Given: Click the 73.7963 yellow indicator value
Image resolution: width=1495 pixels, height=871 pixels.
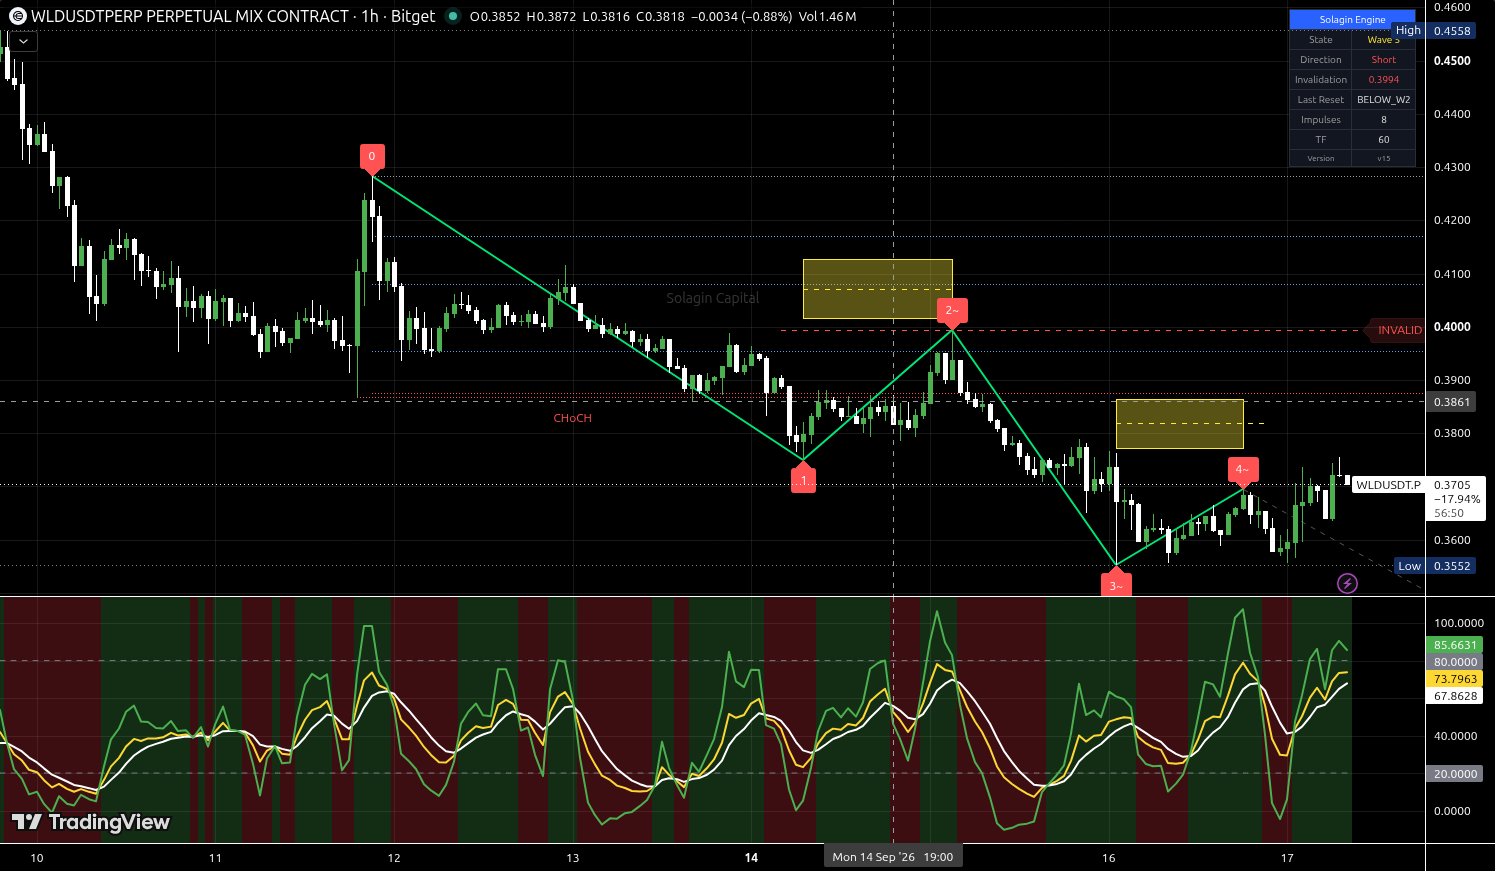Looking at the screenshot, I should [1455, 679].
